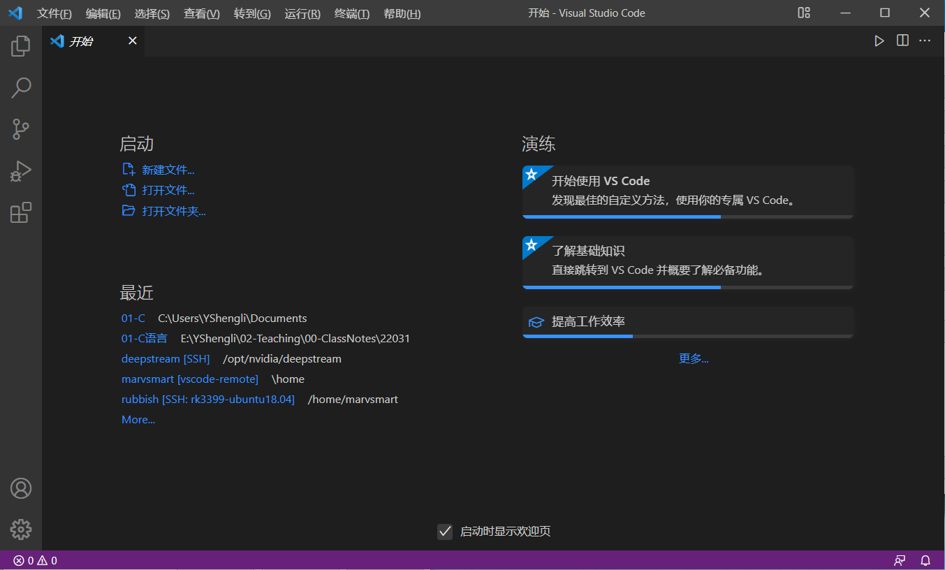Open the editor More Actions ellipsis

(x=925, y=40)
